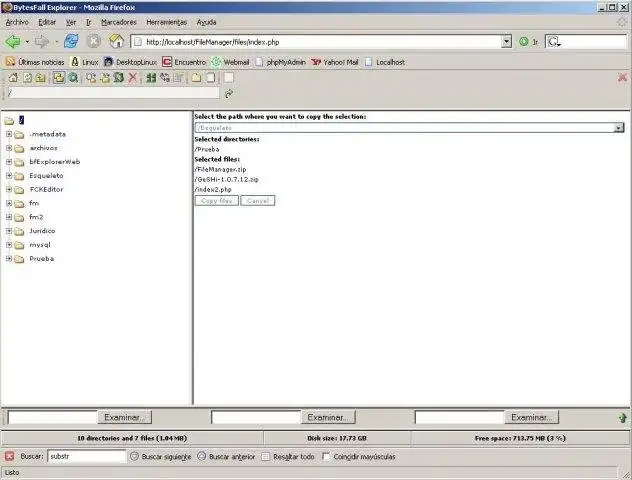Open the destination path dropdown /Esqueleto
The image size is (632, 480).
(410, 128)
